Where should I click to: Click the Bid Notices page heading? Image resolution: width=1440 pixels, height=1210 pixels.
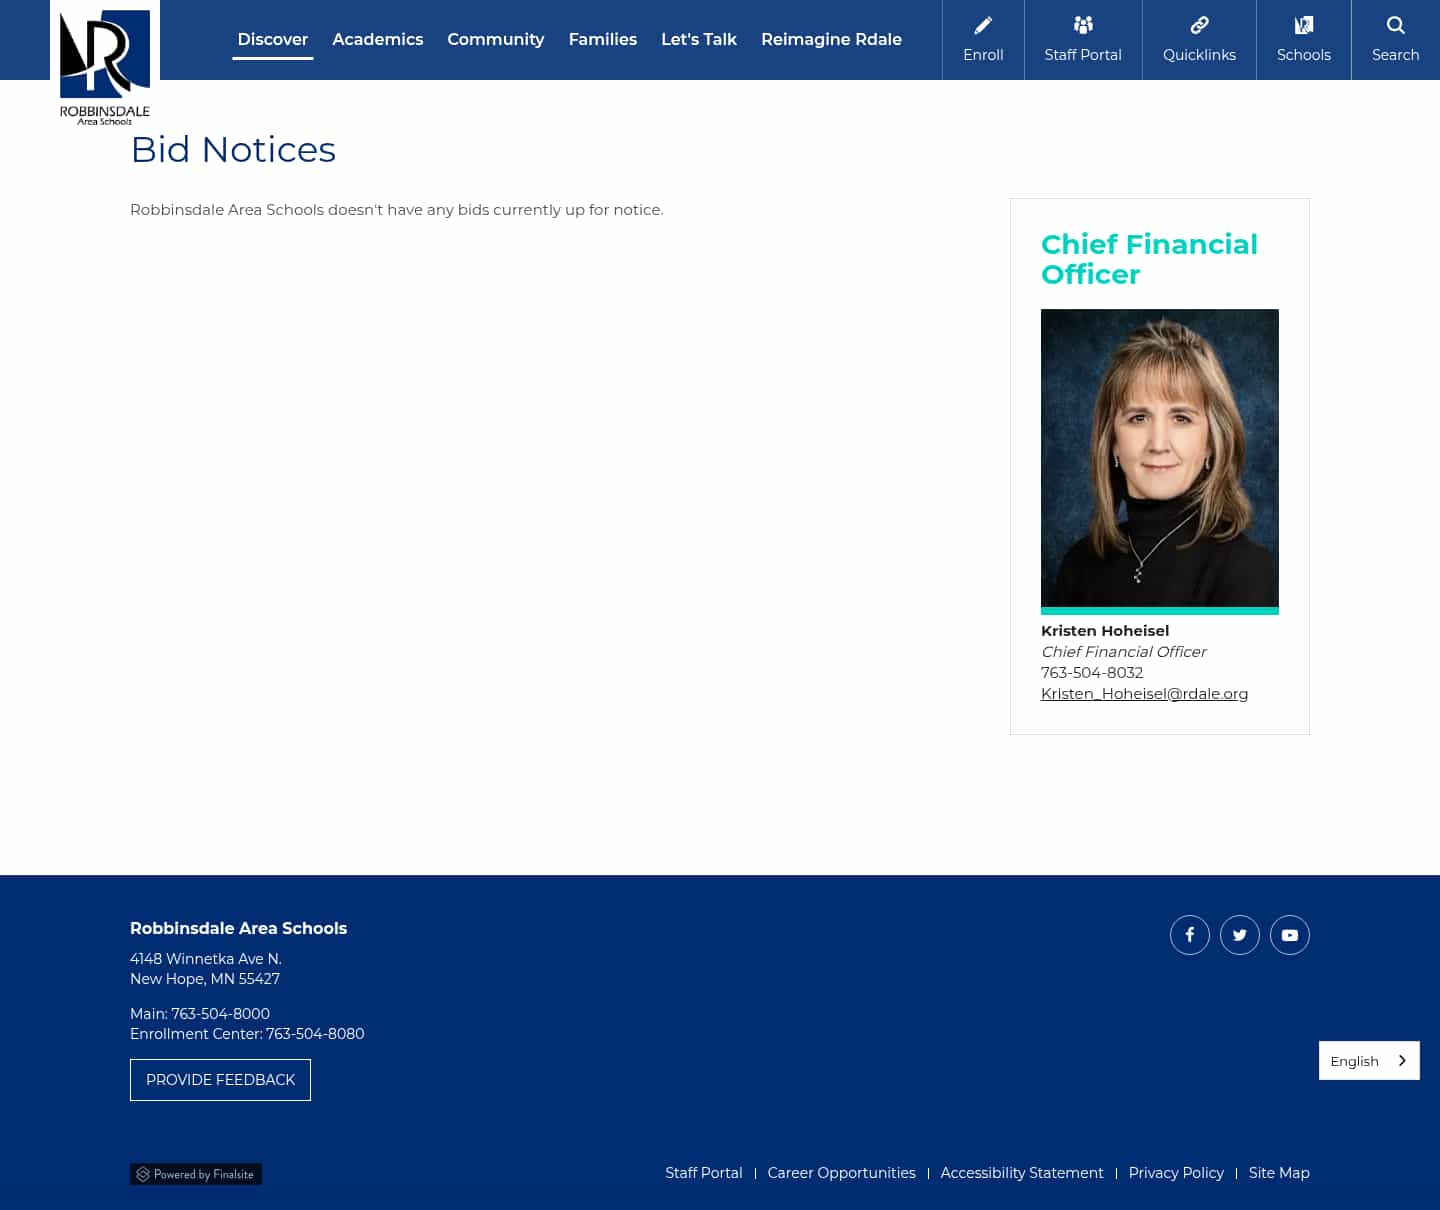[x=233, y=149]
